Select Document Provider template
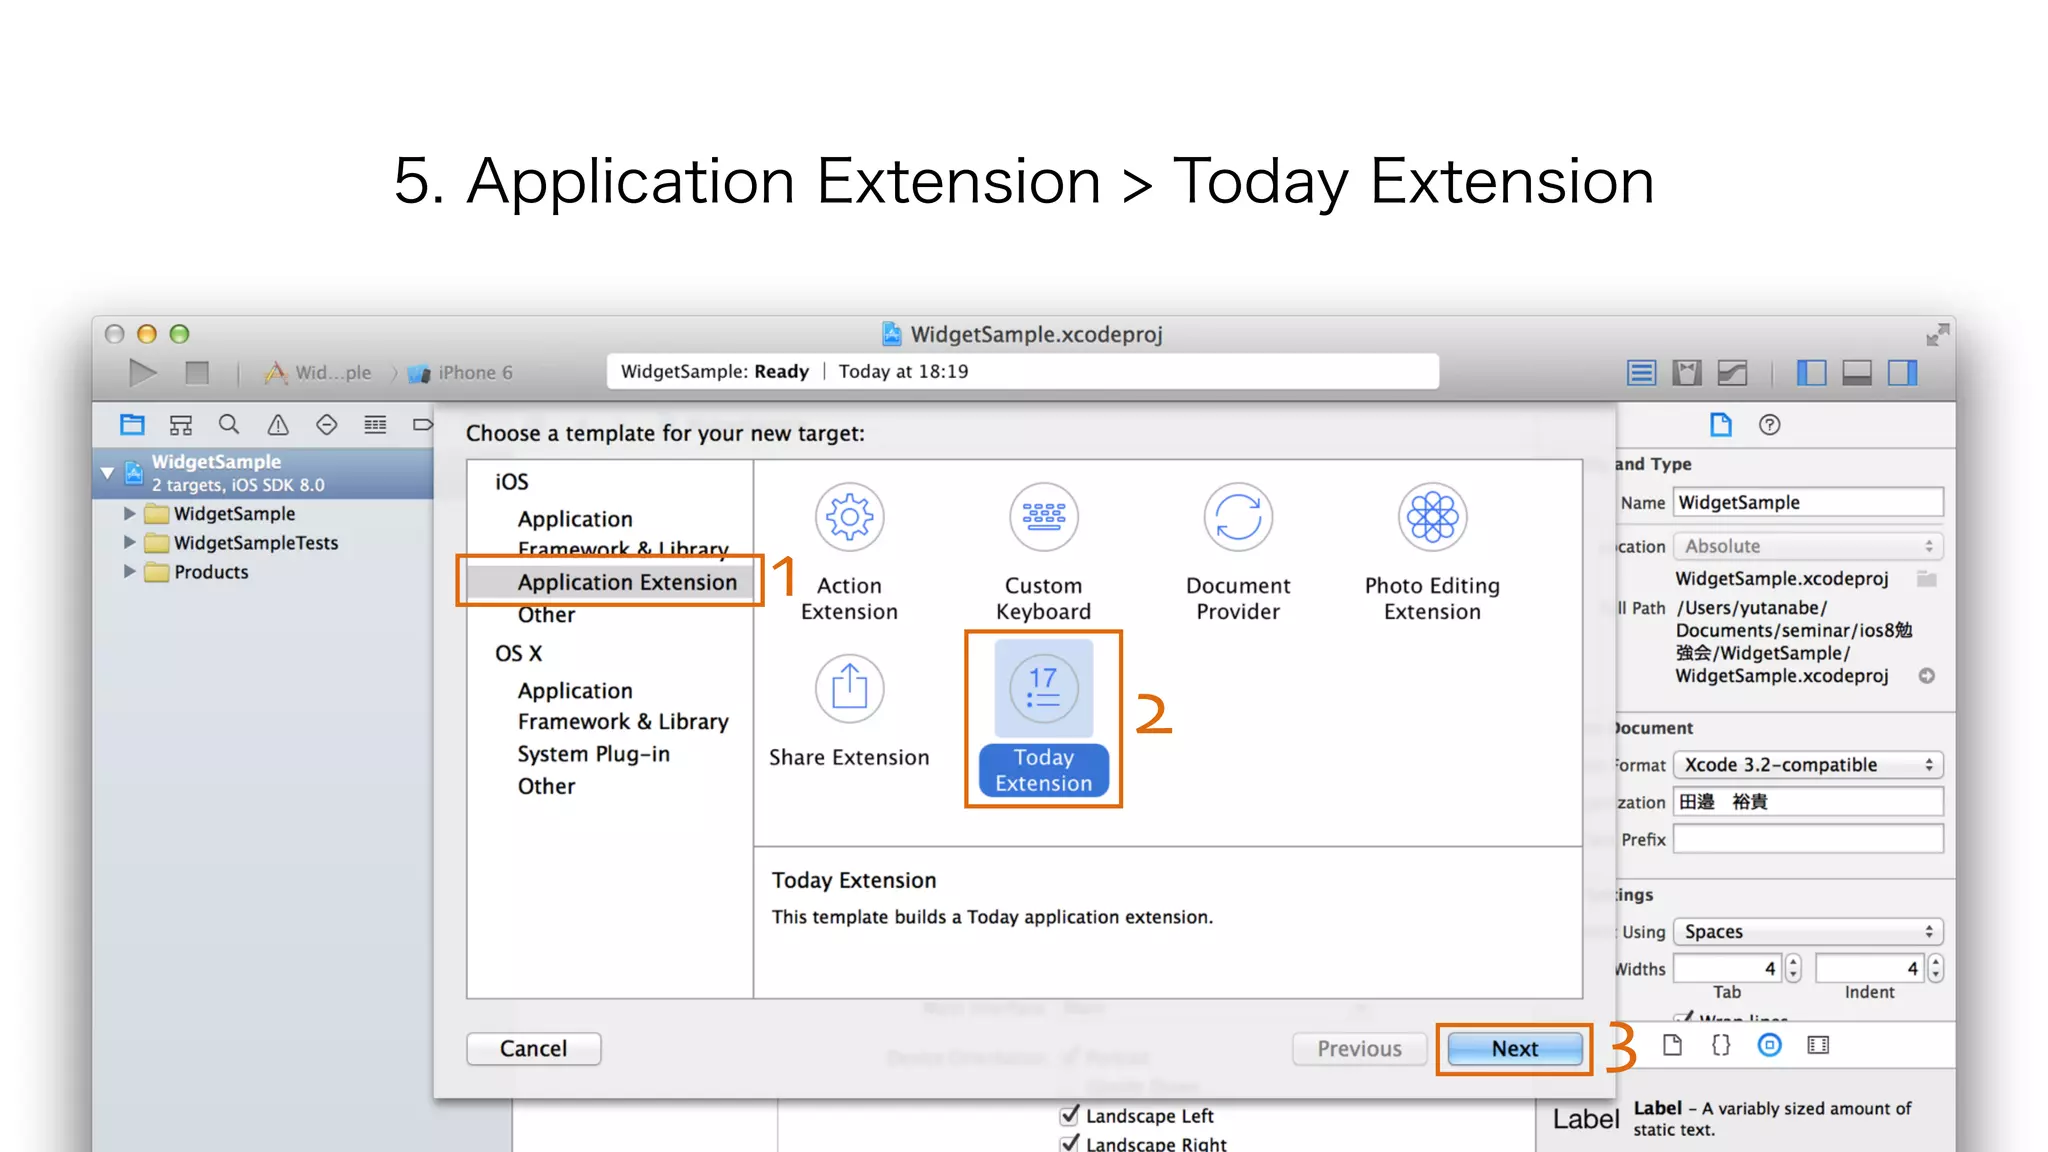 [1238, 553]
